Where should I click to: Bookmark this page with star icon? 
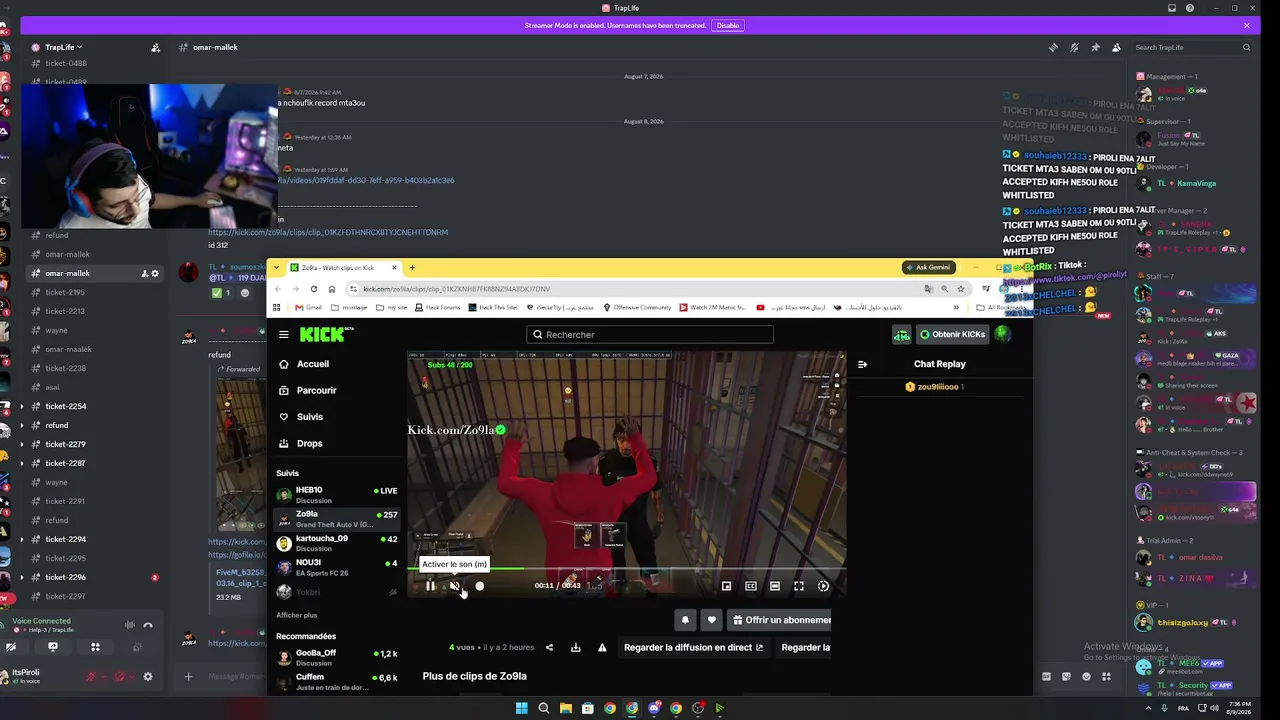pos(961,289)
